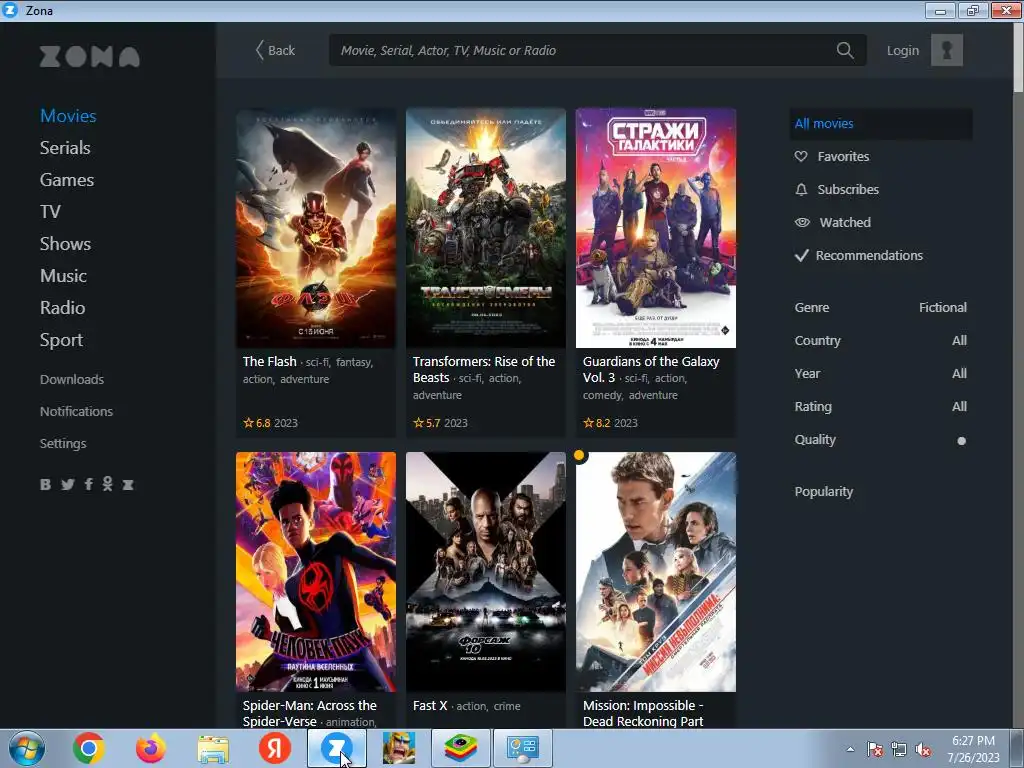Open the Zona social icon in sidebar
Screen dimensions: 1024x768
128,485
